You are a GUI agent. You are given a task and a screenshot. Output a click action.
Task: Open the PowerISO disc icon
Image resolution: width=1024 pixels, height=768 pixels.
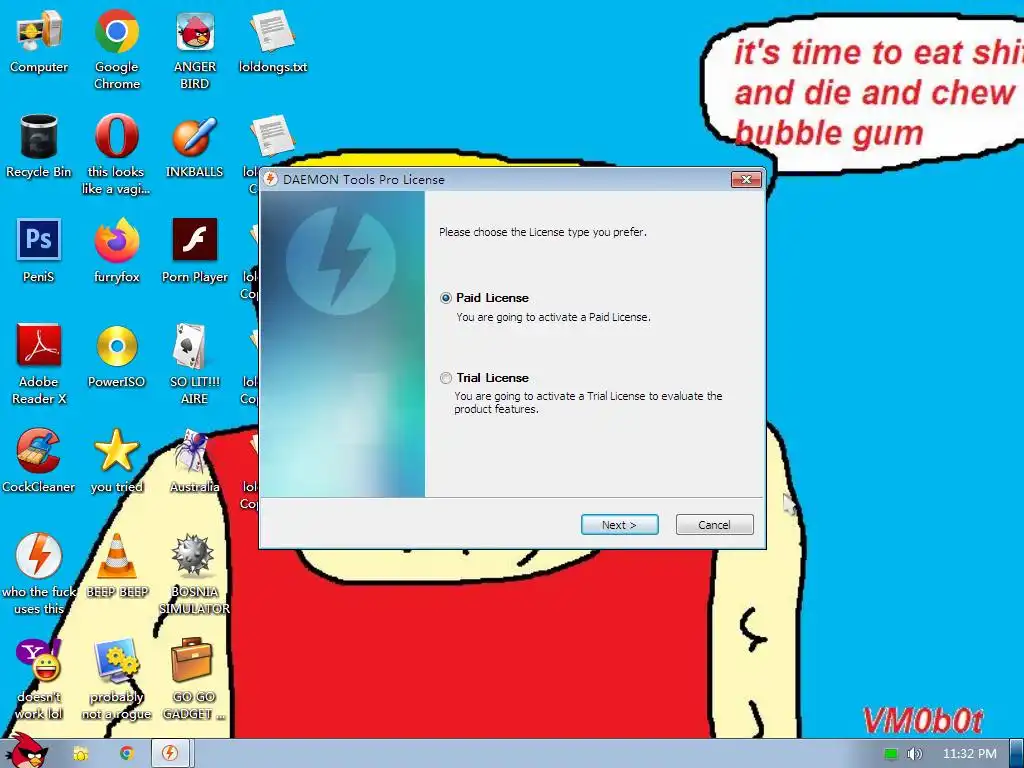tap(116, 346)
